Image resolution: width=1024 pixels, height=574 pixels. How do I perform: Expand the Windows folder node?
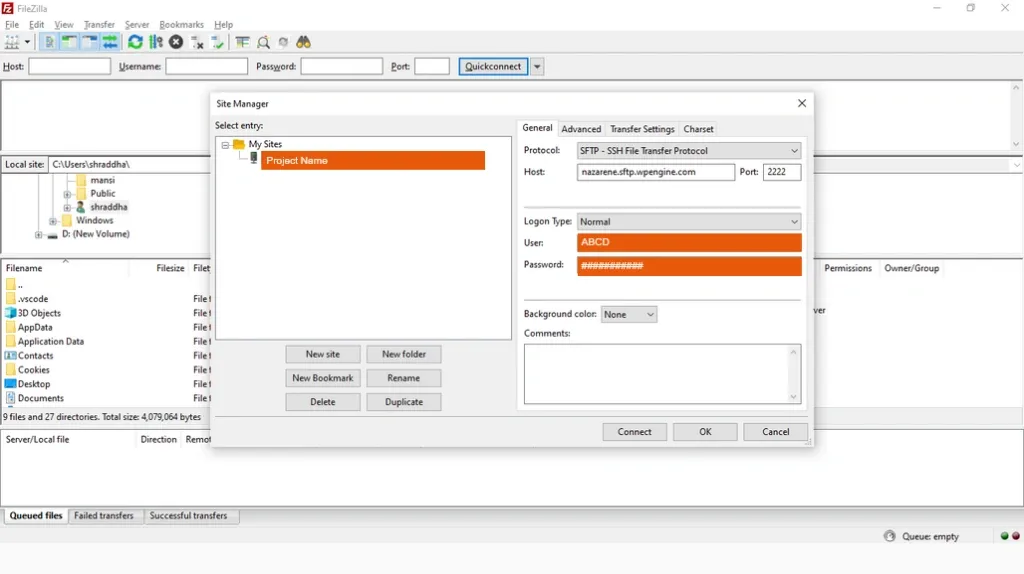tap(53, 221)
